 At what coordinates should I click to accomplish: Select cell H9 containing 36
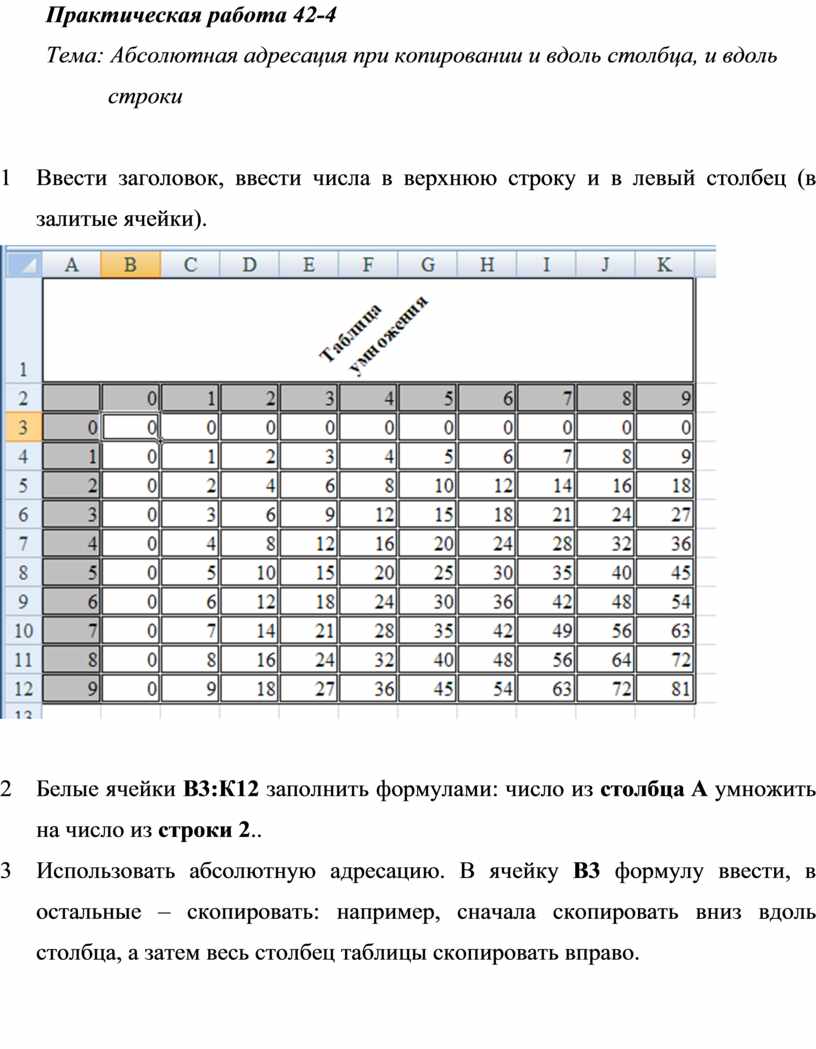point(487,602)
